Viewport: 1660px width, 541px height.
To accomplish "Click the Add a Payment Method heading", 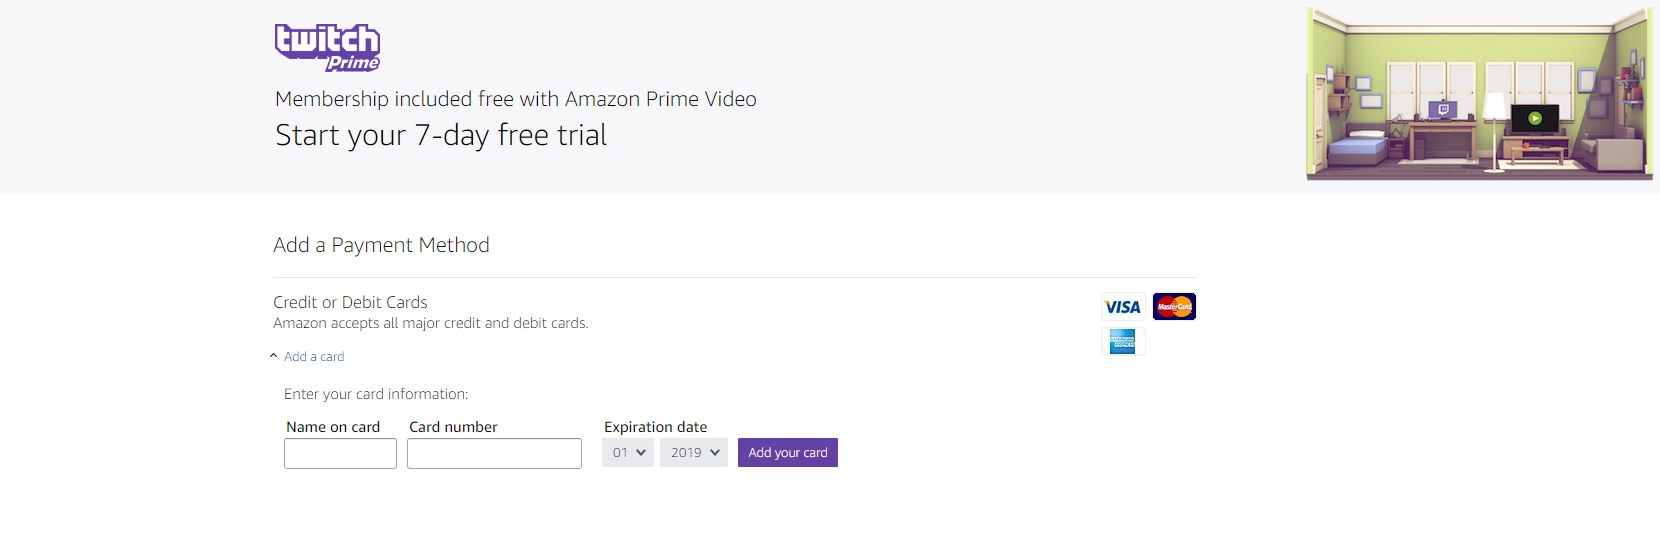I will [x=381, y=245].
